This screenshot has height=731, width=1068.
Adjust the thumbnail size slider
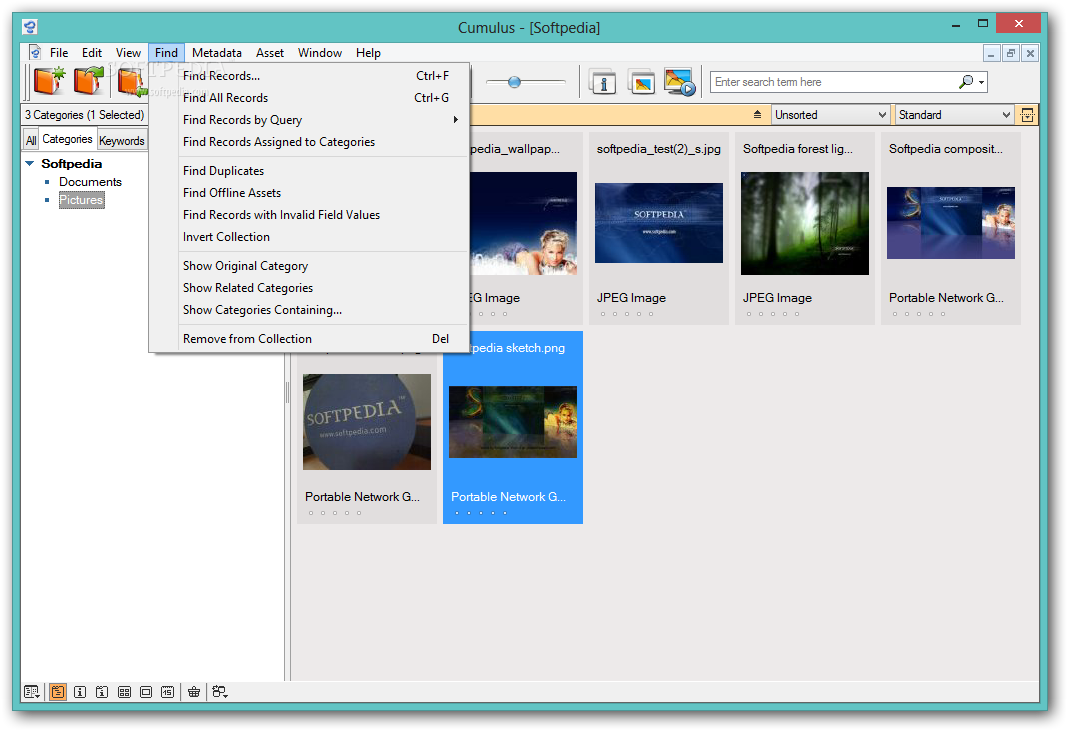point(514,82)
